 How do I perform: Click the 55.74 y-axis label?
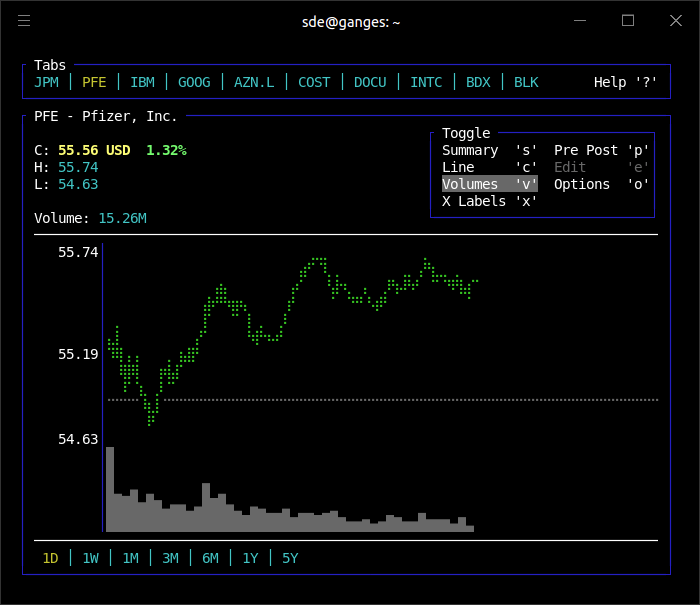point(78,252)
